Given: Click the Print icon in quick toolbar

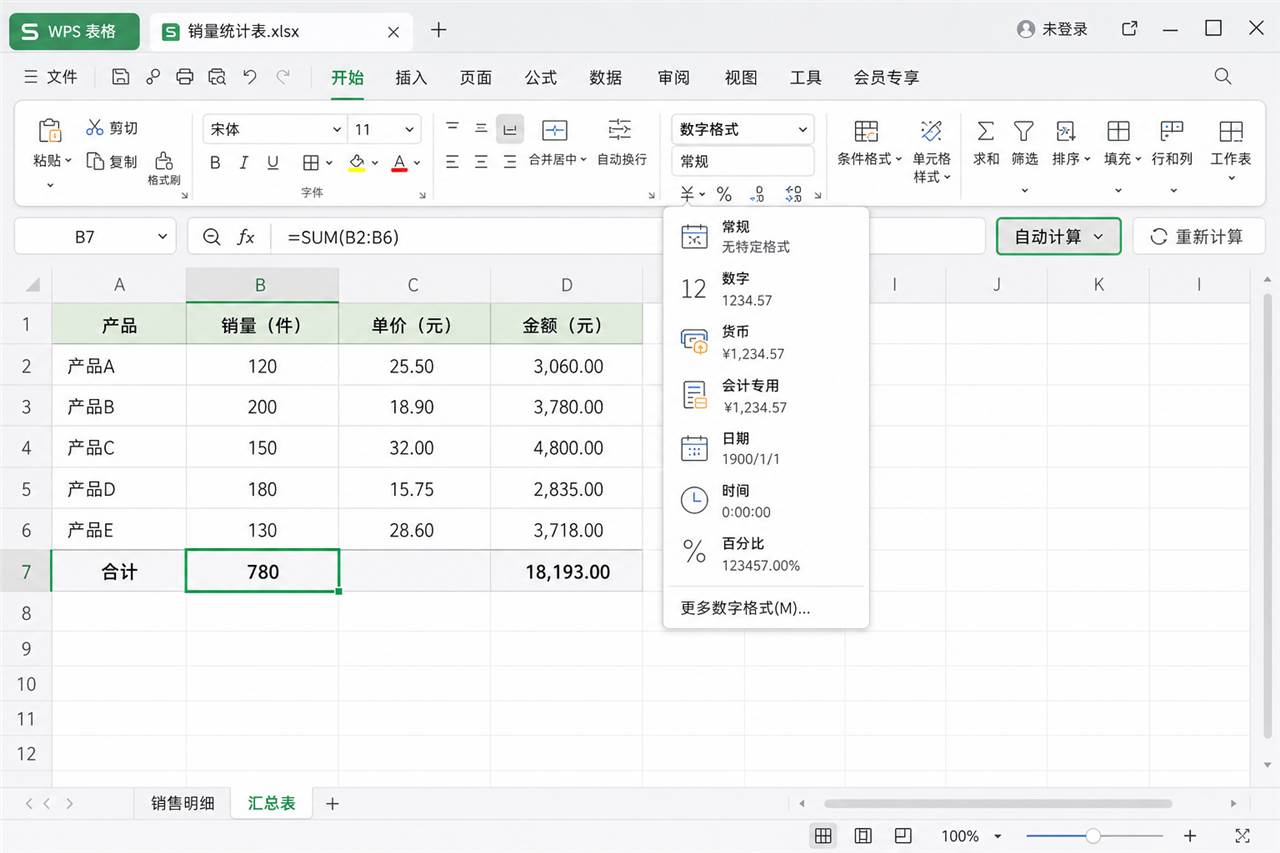Looking at the screenshot, I should coord(184,77).
